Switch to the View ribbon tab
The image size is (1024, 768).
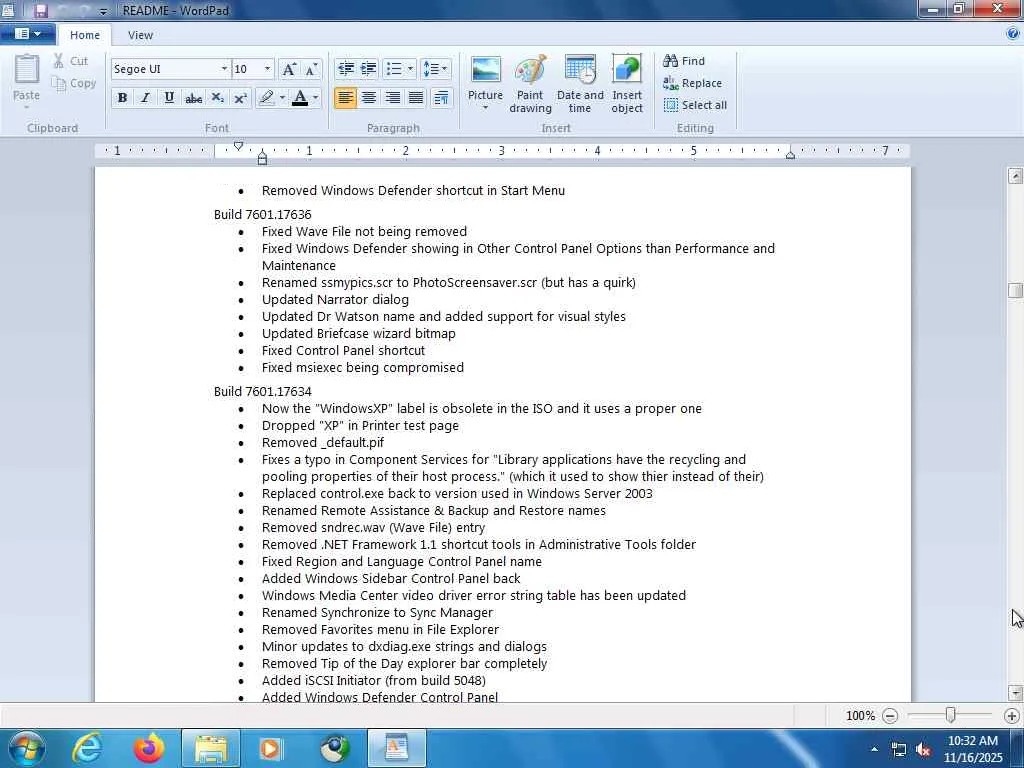140,35
